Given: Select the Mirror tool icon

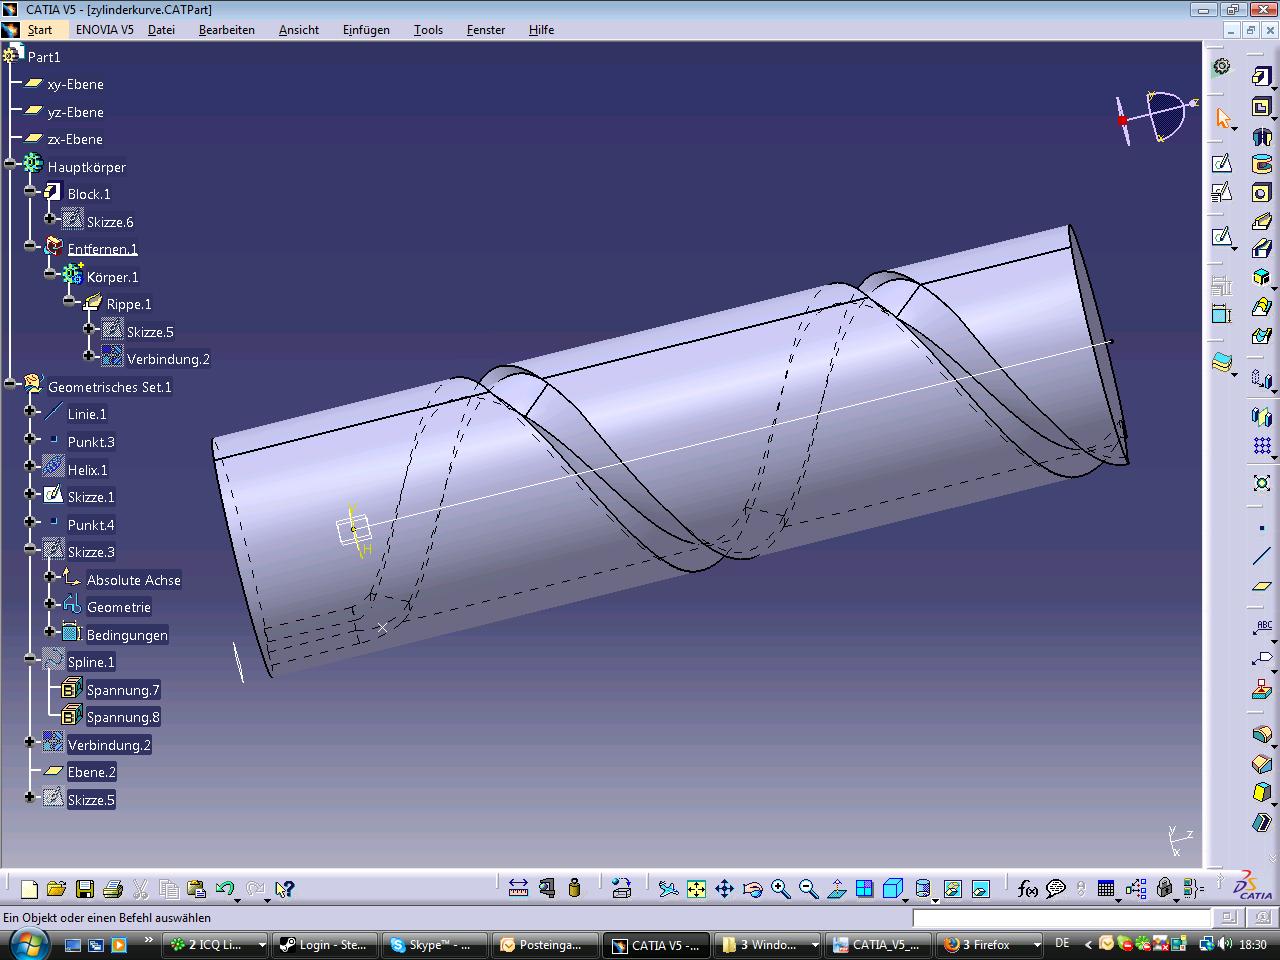Looking at the screenshot, I should coord(1261,417).
